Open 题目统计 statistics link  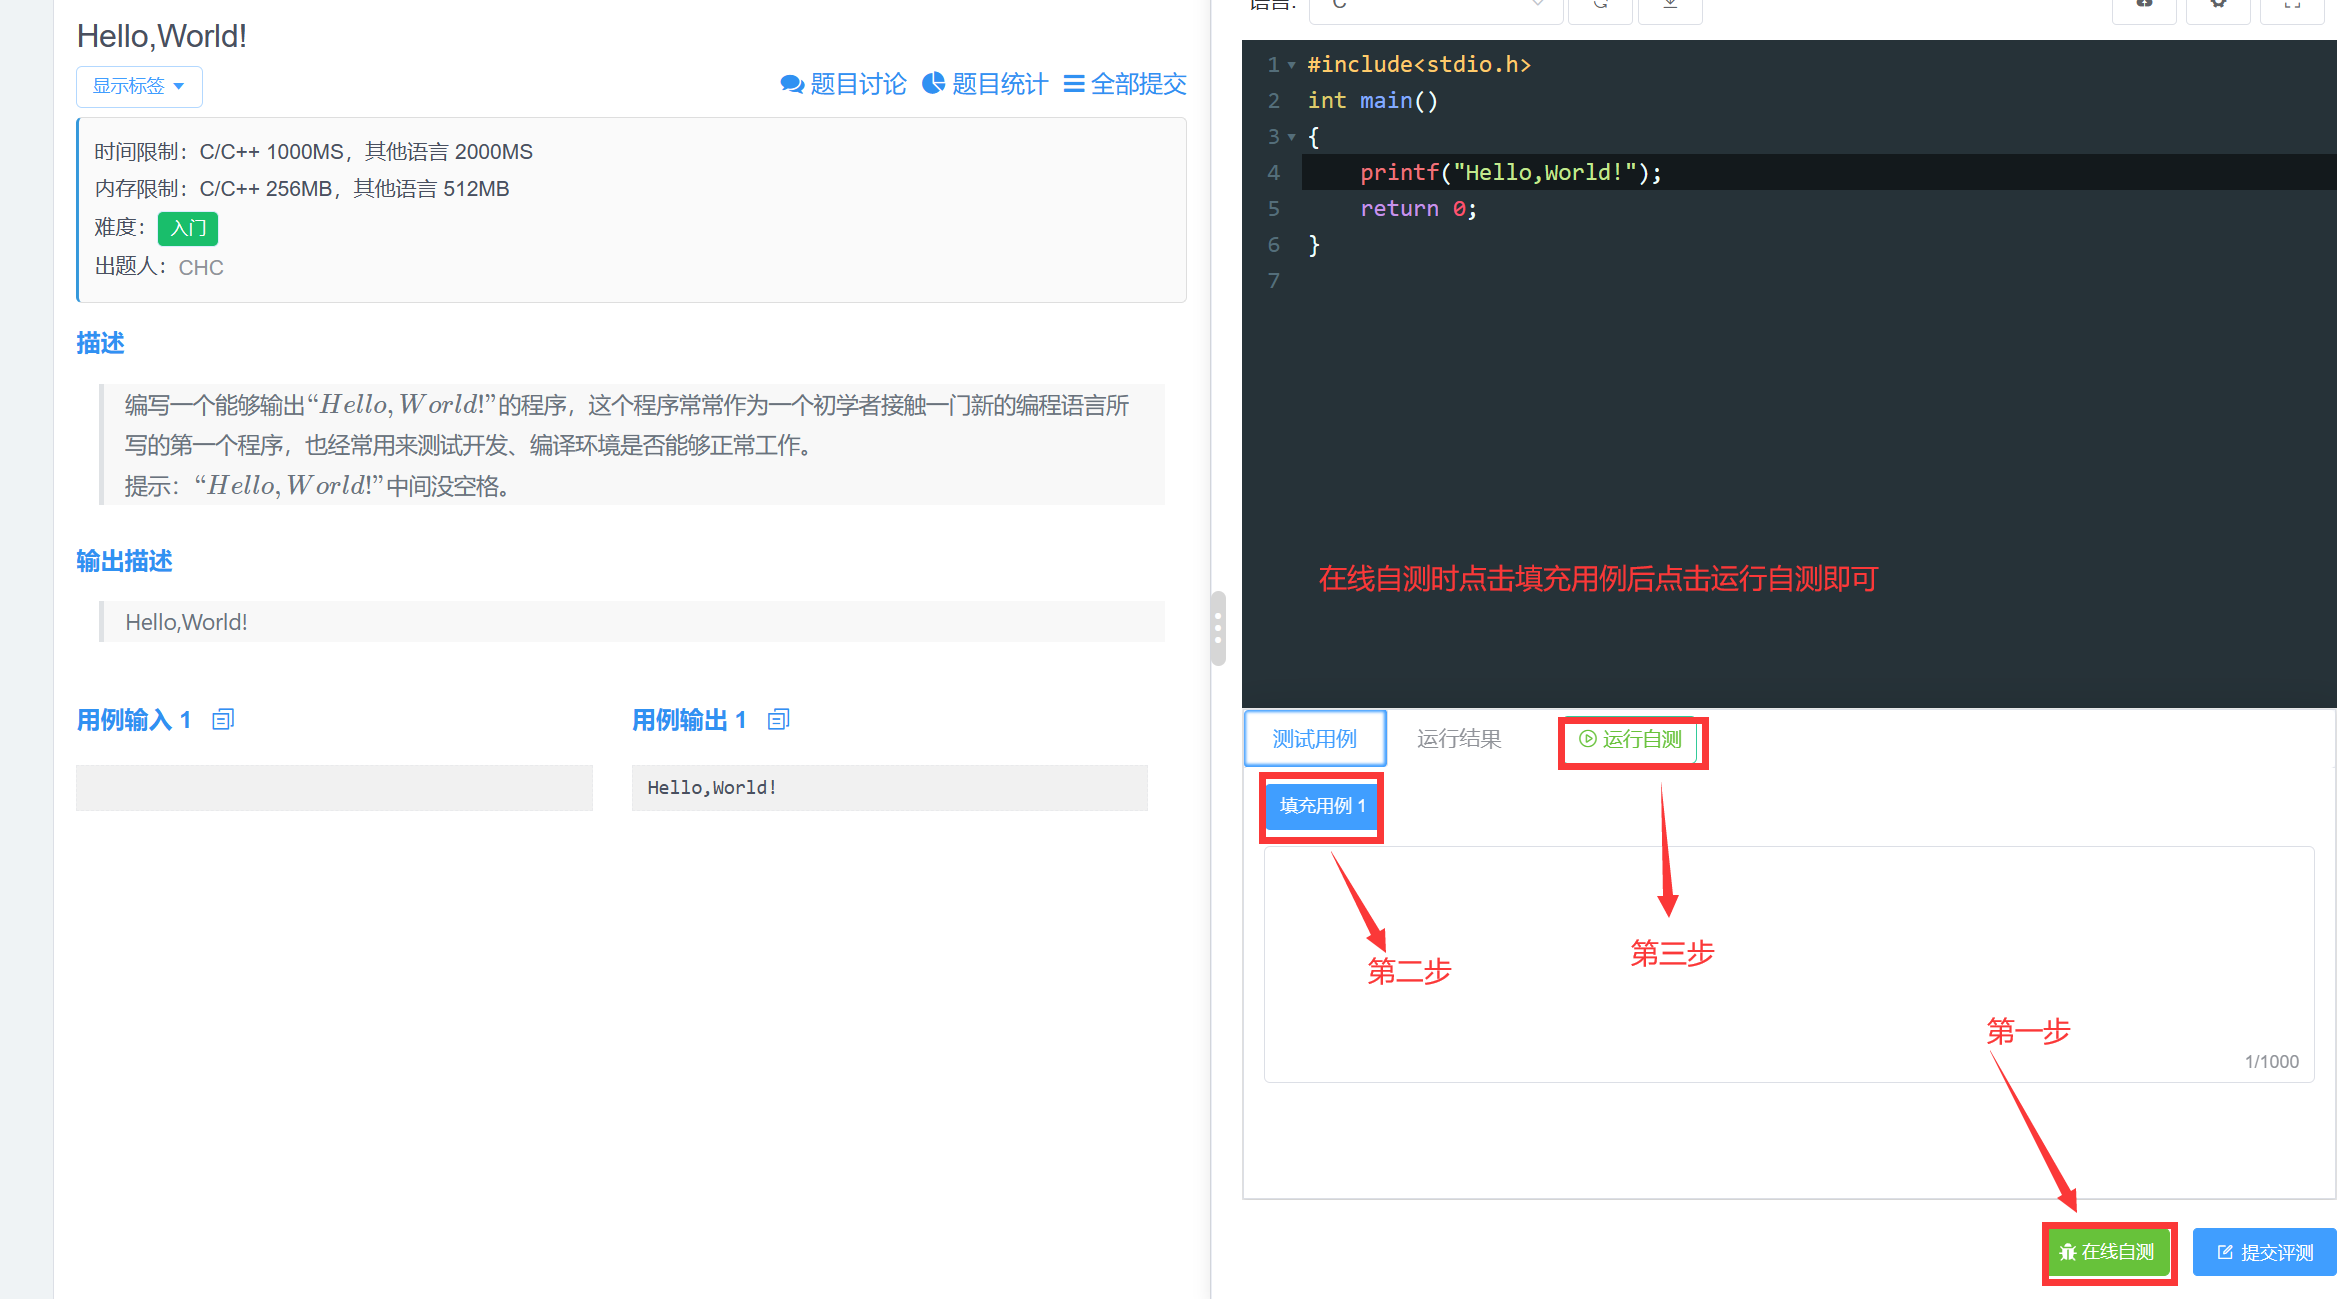[985, 84]
